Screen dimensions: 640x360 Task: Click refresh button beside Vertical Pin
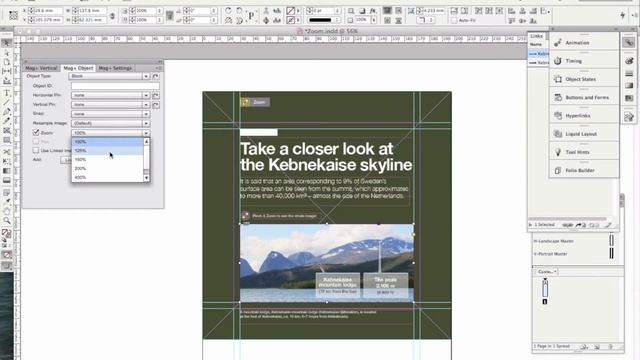click(156, 104)
